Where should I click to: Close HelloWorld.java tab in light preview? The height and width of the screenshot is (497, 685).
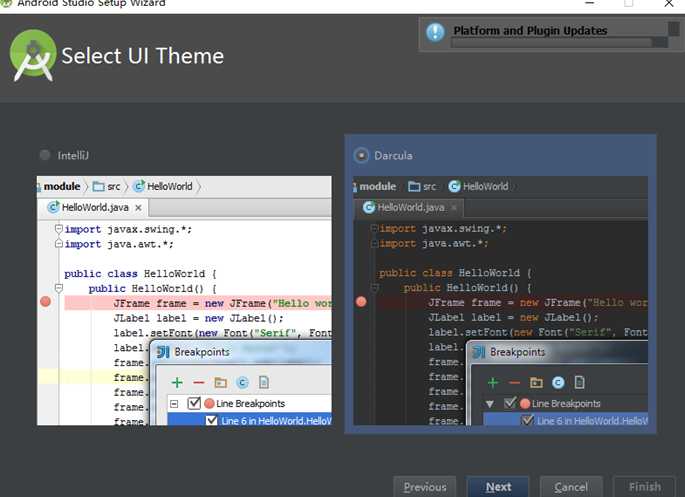138,208
